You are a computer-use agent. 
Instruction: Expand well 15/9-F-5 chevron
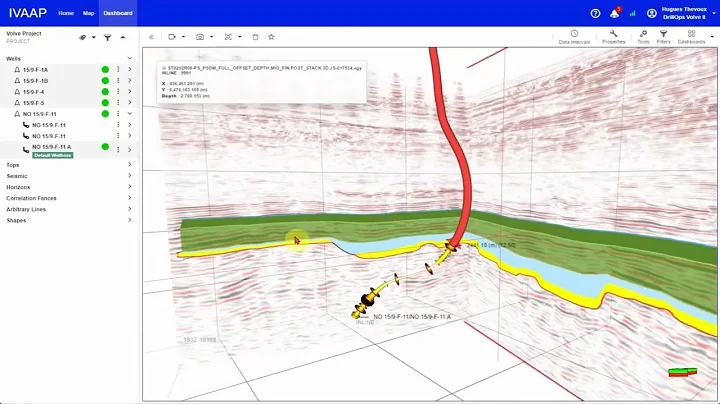pyautogui.click(x=130, y=102)
